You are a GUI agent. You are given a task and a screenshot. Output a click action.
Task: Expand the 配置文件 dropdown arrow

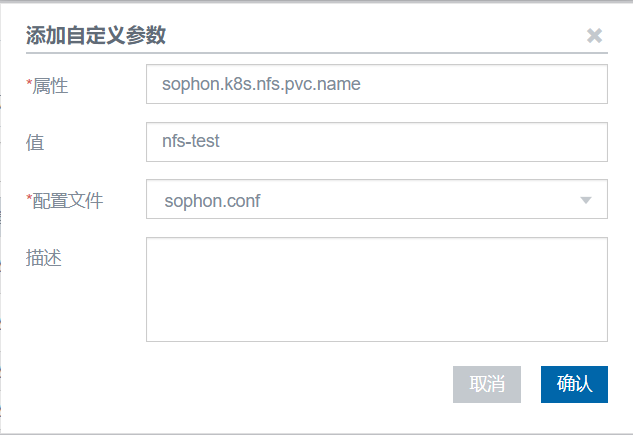point(586,200)
